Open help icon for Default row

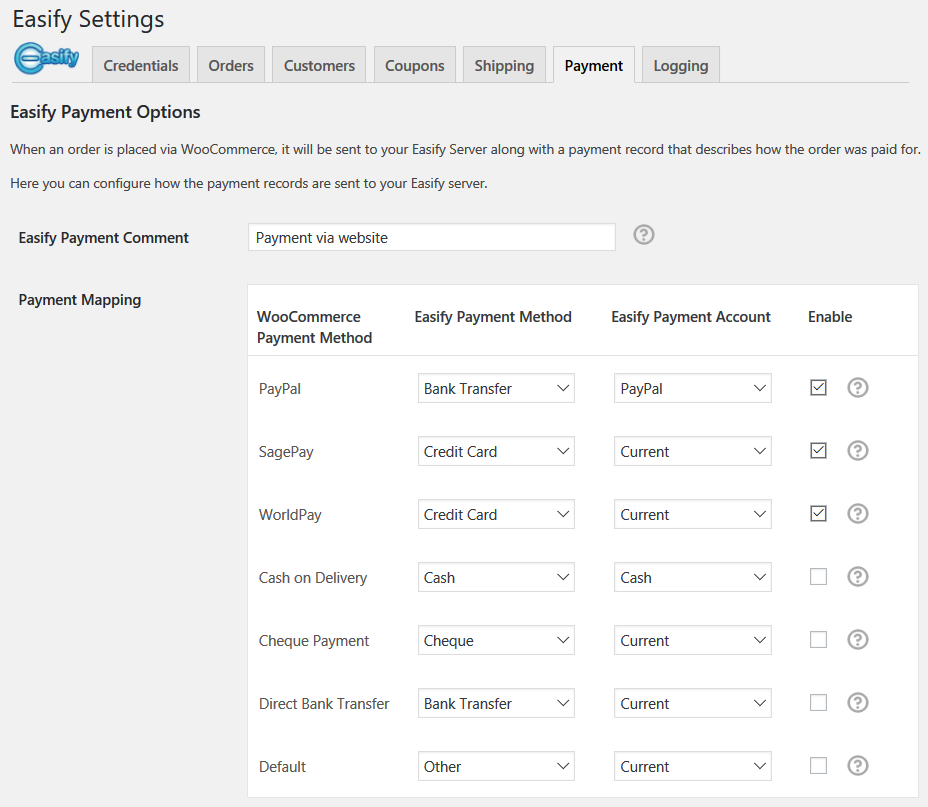point(858,766)
